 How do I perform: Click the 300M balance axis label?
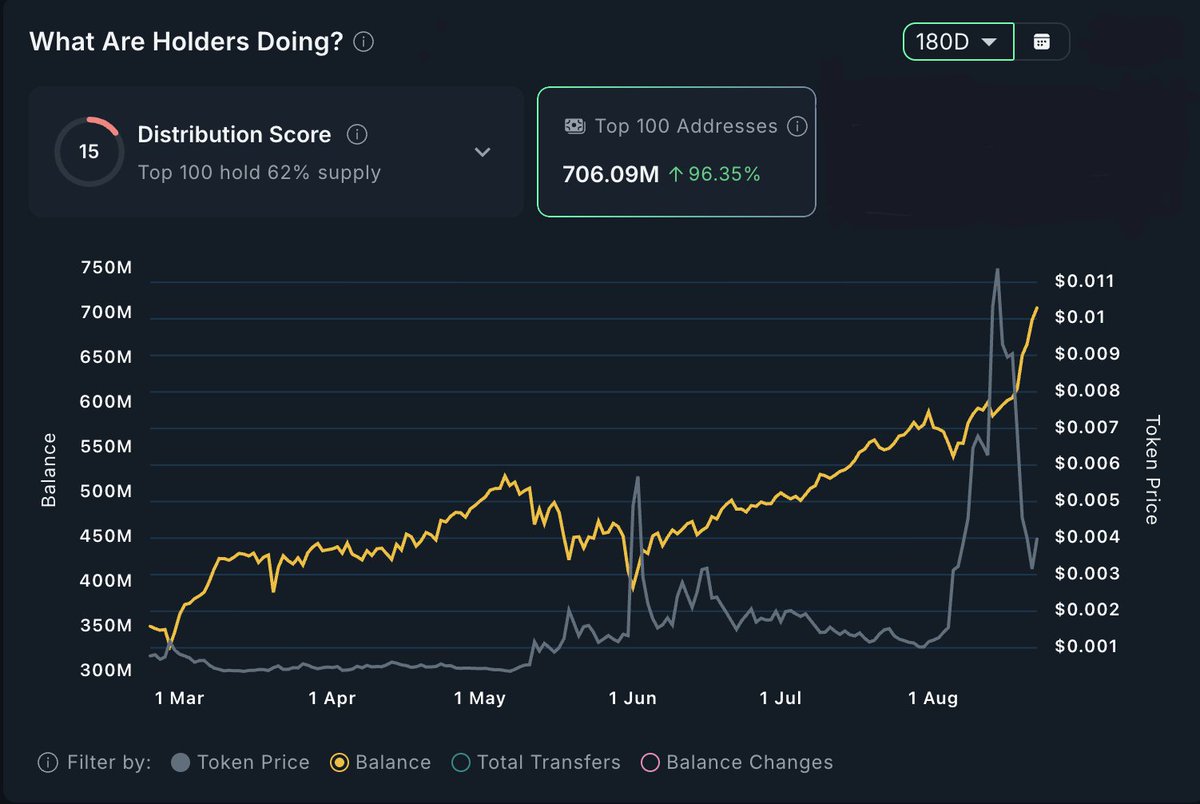107,670
